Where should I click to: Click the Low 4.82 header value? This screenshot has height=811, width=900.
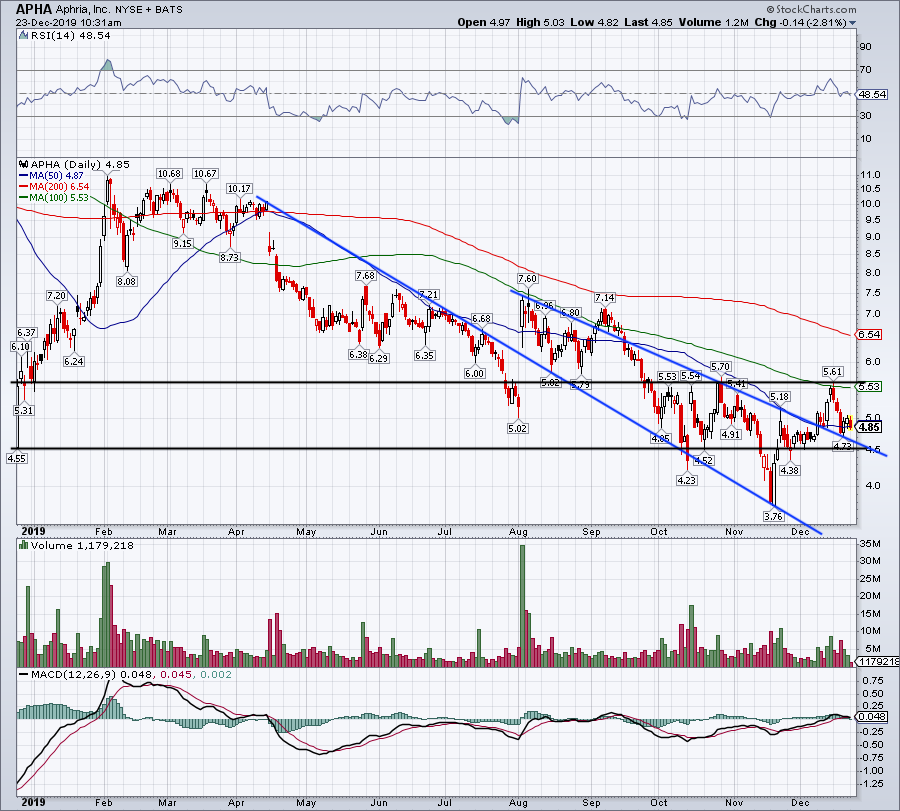(x=594, y=22)
